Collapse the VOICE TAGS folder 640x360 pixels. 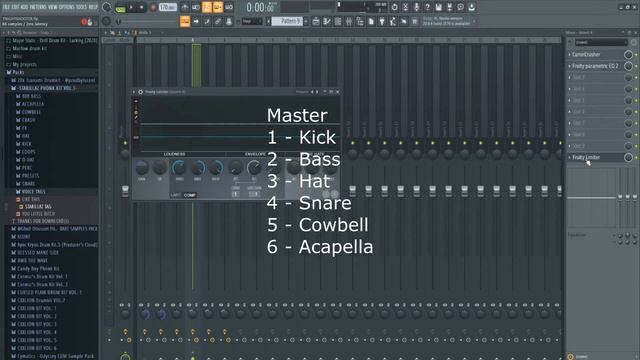pyautogui.click(x=31, y=191)
